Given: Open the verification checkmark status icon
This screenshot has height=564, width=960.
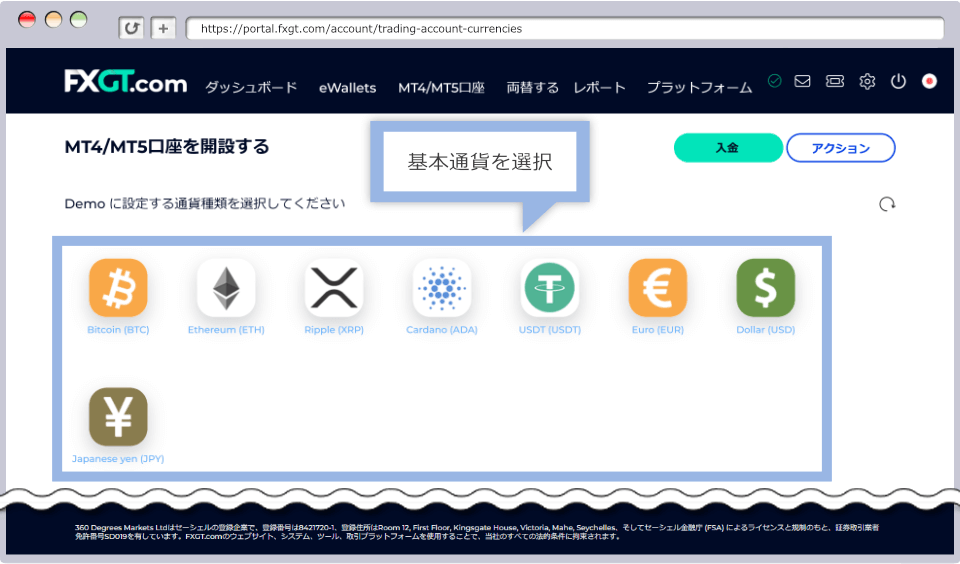Looking at the screenshot, I should [x=774, y=81].
